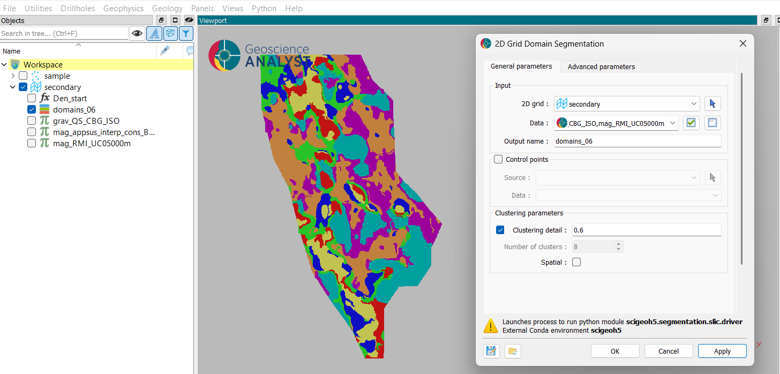Toggle the alphabetical sort 'A' button
Viewport: 780px width, 374px height.
click(154, 33)
